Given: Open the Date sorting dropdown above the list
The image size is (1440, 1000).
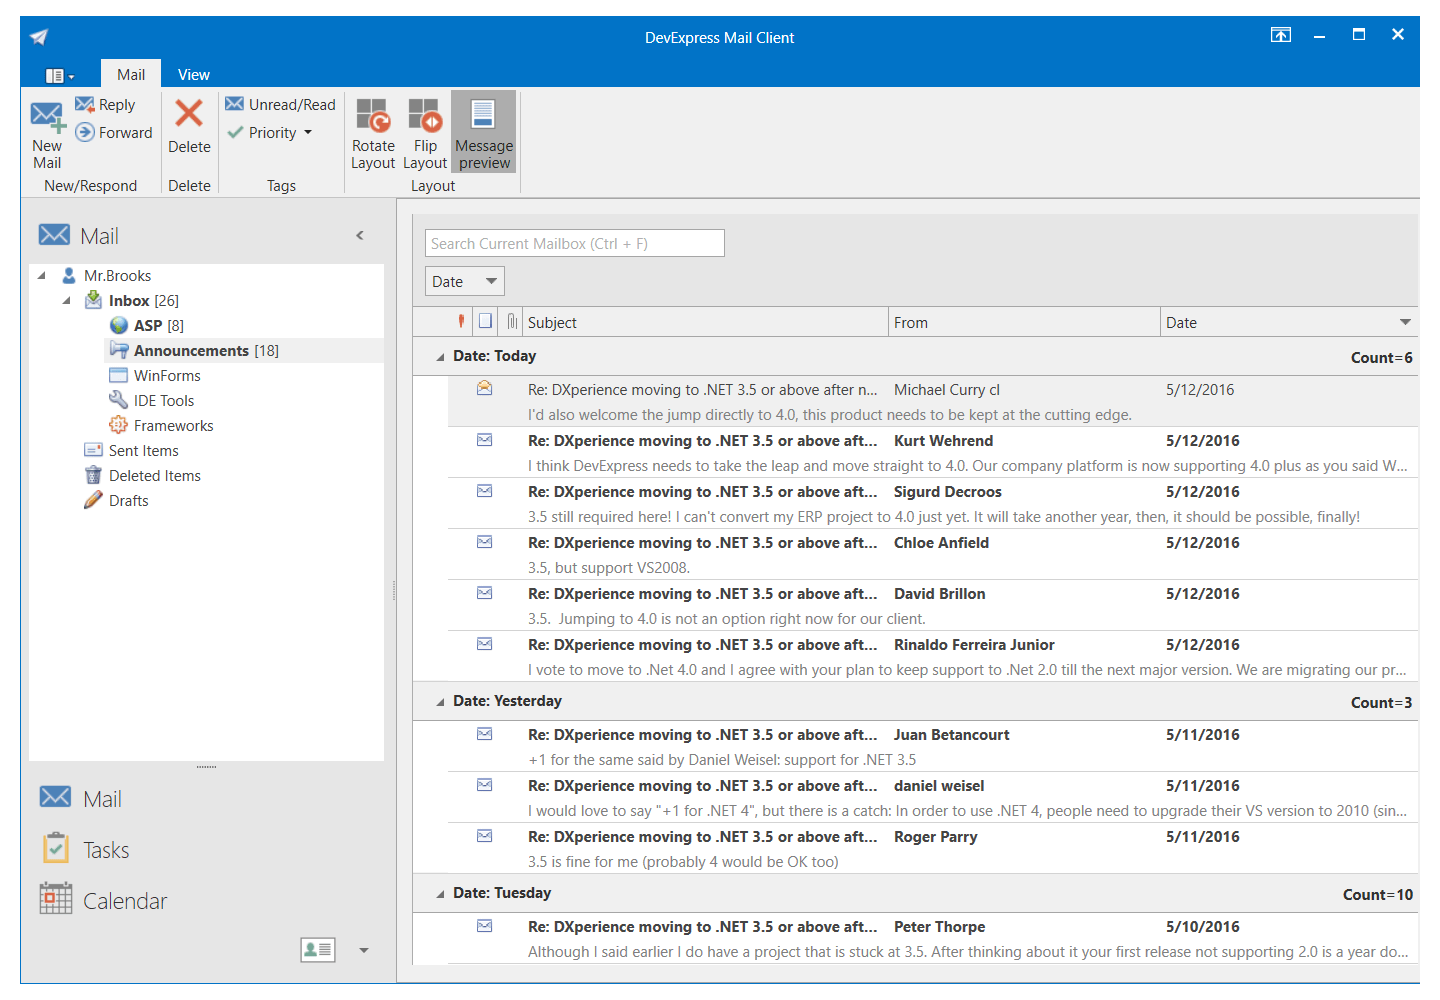Looking at the screenshot, I should [x=464, y=281].
